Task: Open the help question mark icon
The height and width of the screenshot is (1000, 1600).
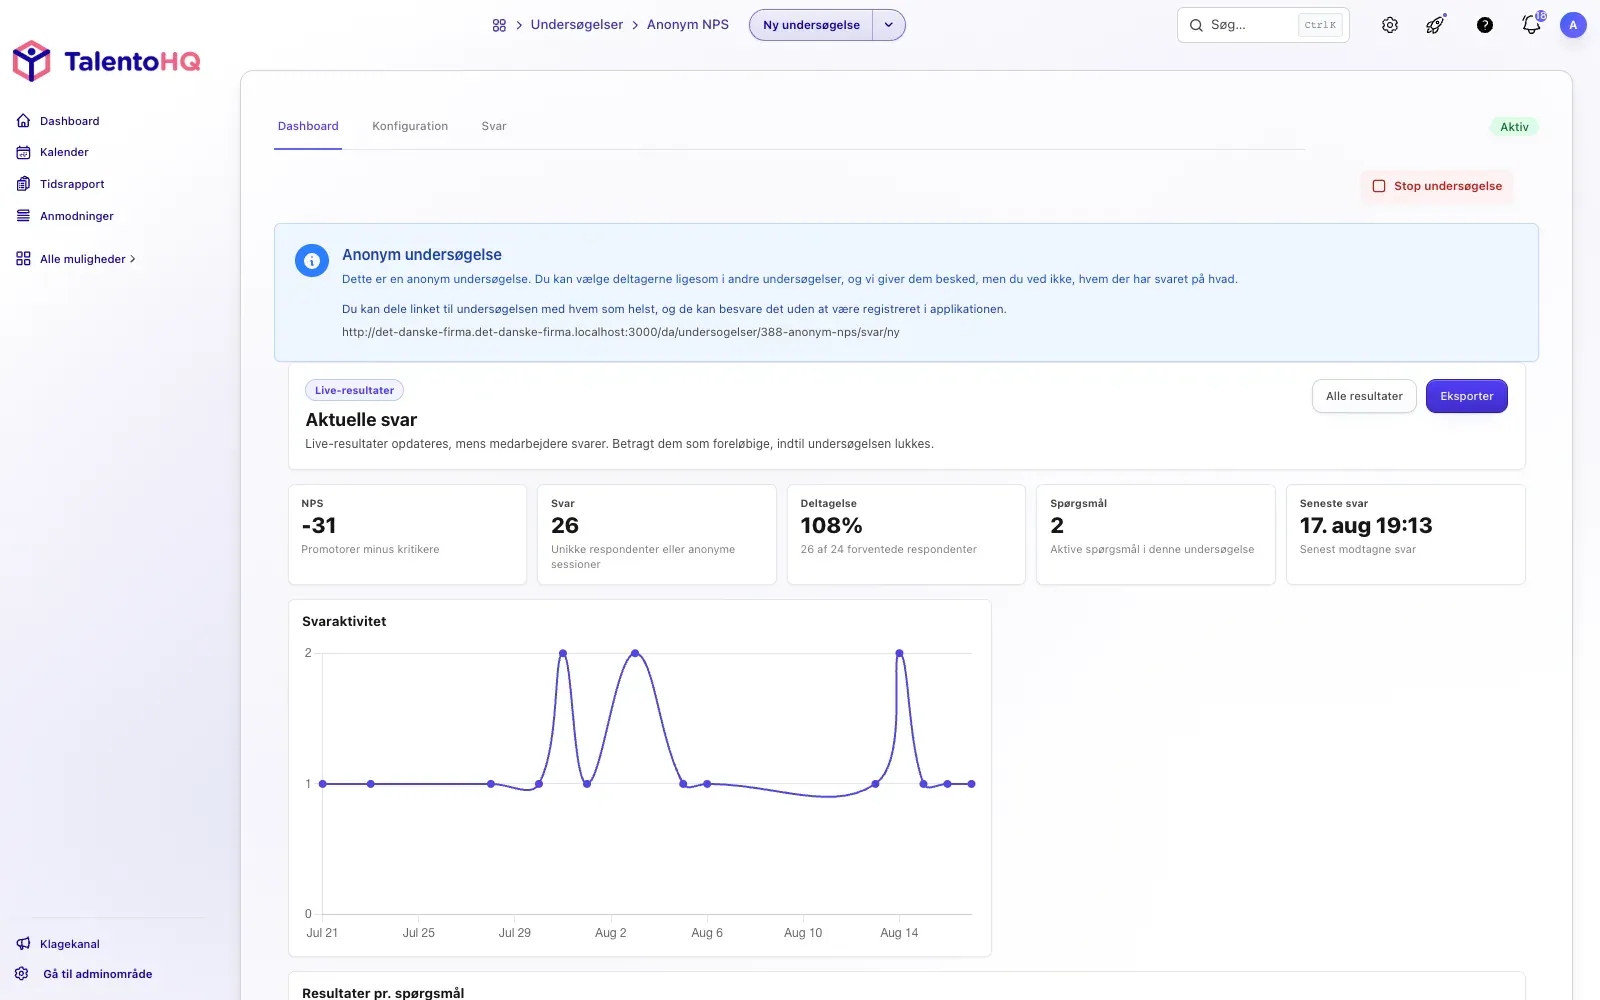Action: point(1485,25)
